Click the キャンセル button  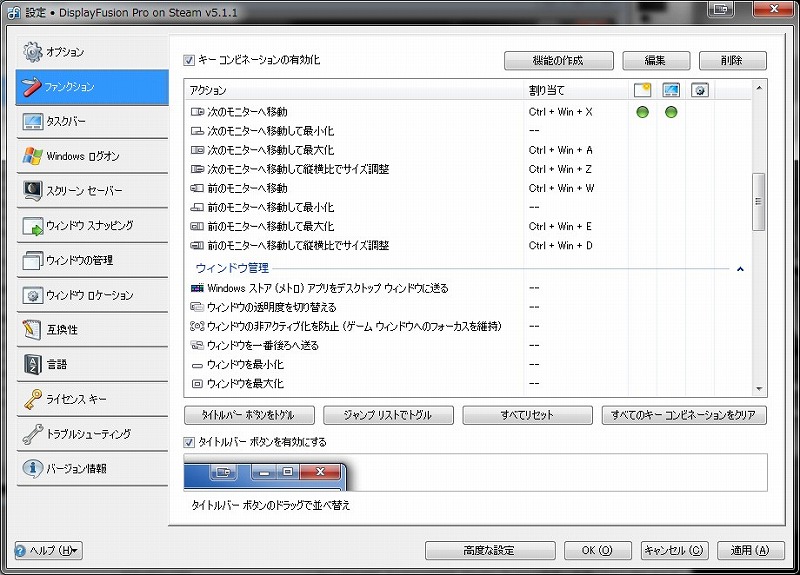click(x=674, y=551)
